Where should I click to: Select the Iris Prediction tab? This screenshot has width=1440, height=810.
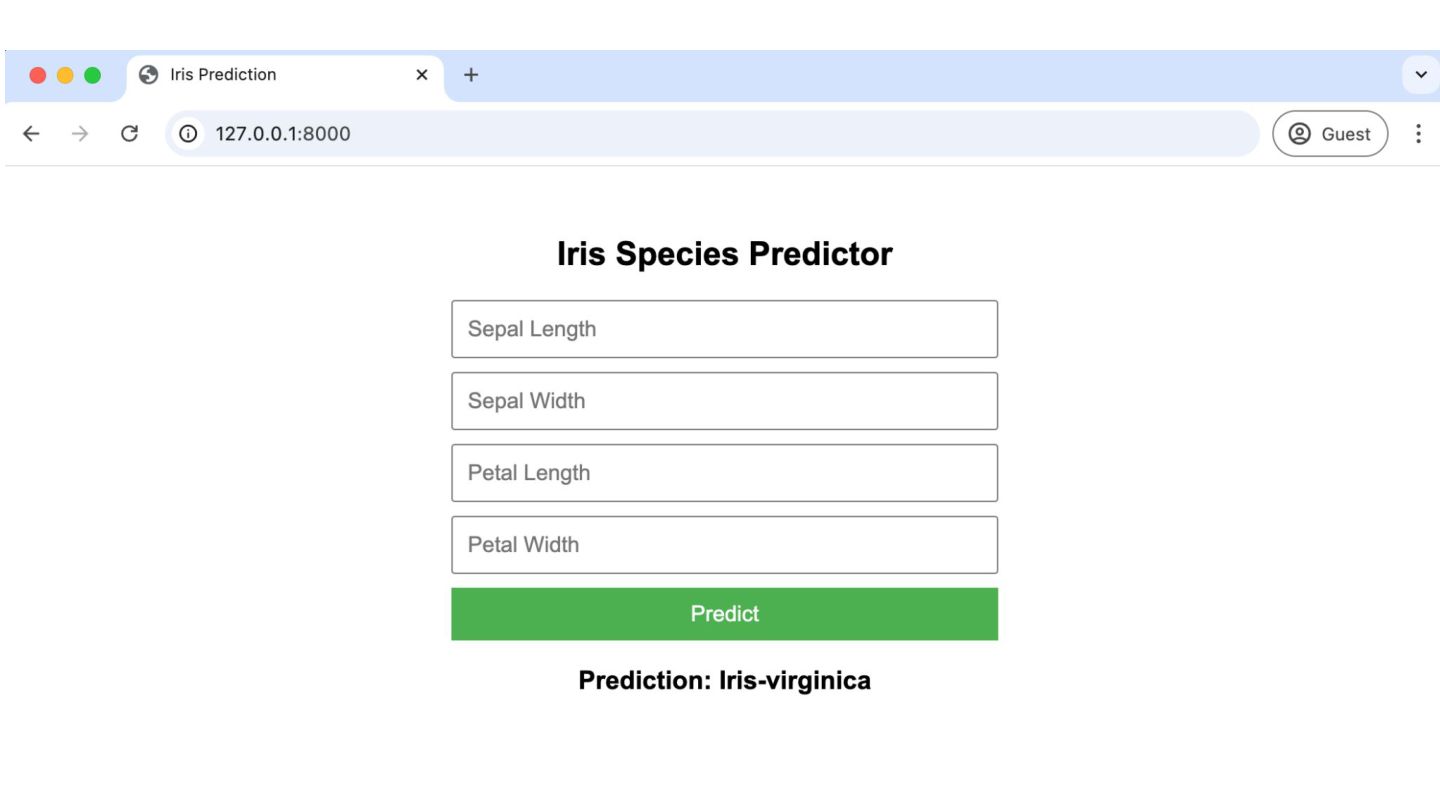pyautogui.click(x=270, y=75)
